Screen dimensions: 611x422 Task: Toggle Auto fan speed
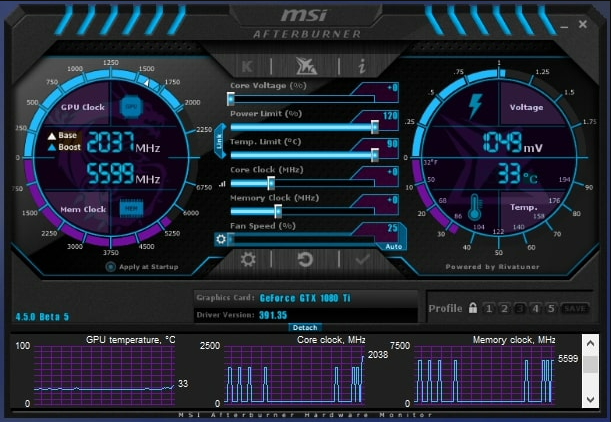coord(394,246)
